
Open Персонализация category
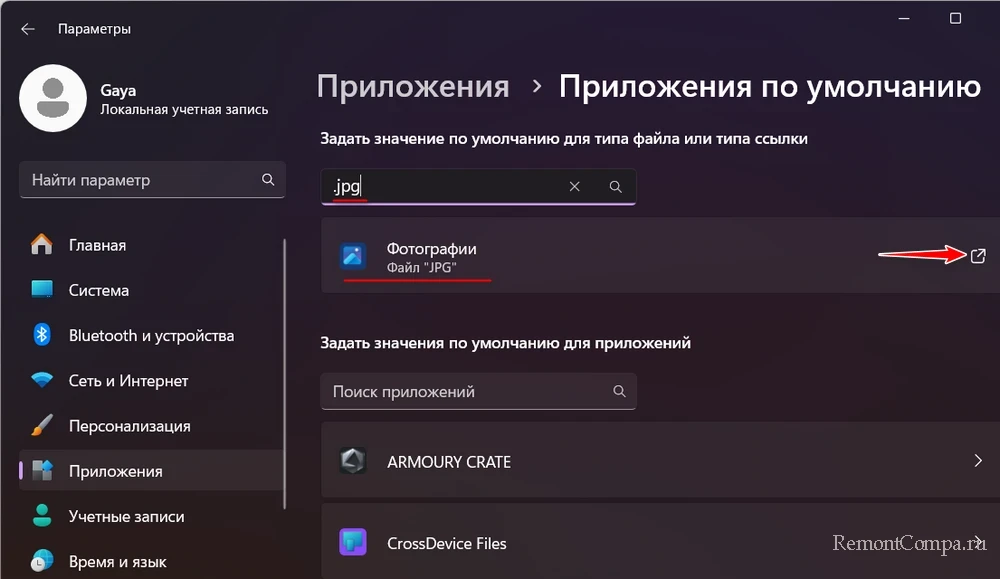point(152,426)
